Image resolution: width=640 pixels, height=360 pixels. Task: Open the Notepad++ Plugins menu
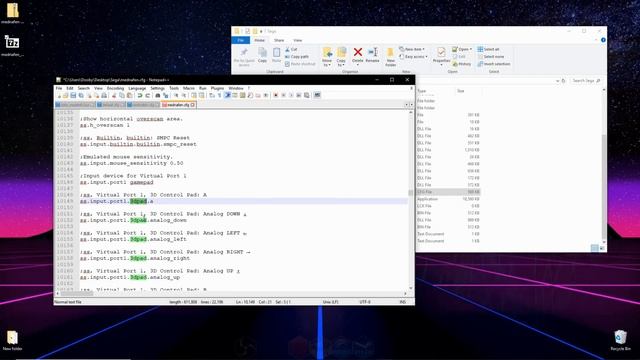(x=217, y=88)
